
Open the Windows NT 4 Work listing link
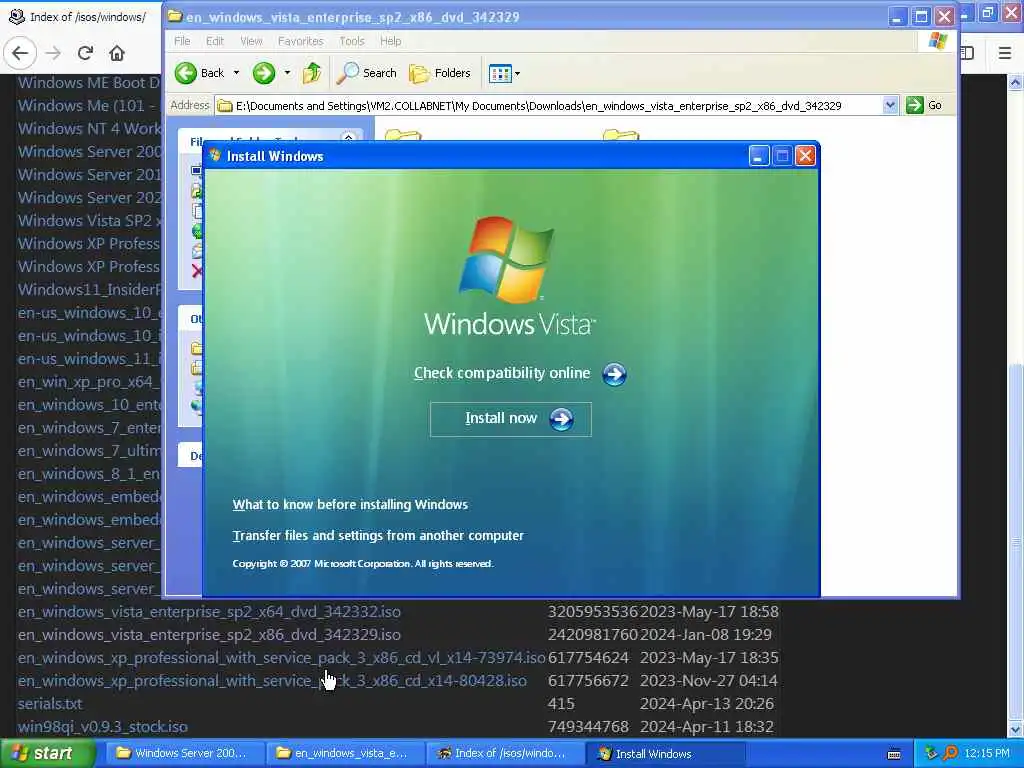point(89,129)
